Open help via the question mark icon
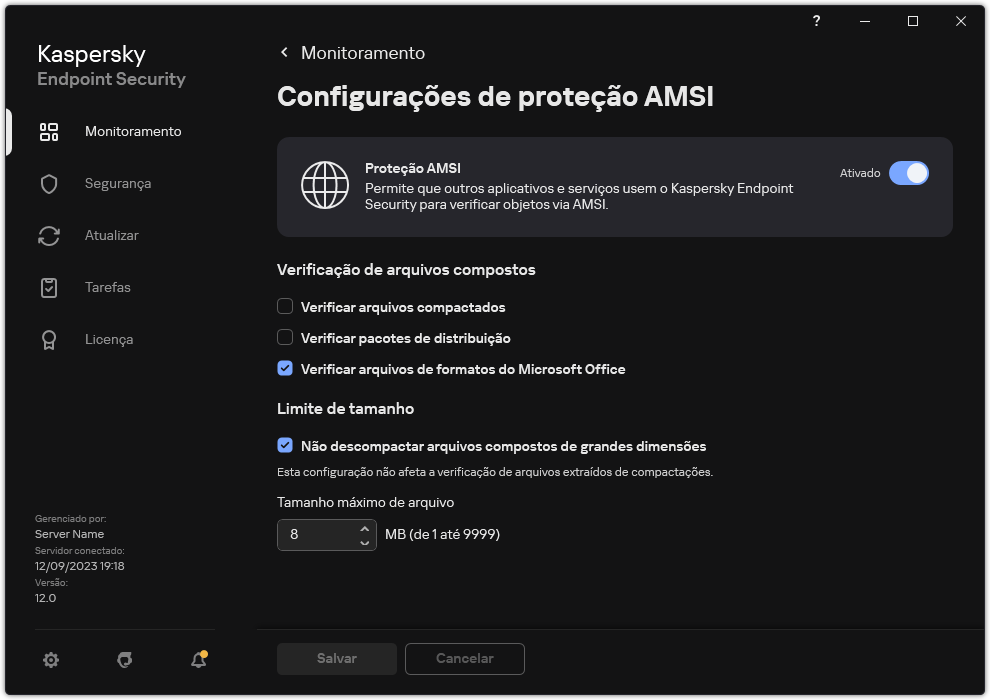The width and height of the screenshot is (990, 700). (x=815, y=21)
